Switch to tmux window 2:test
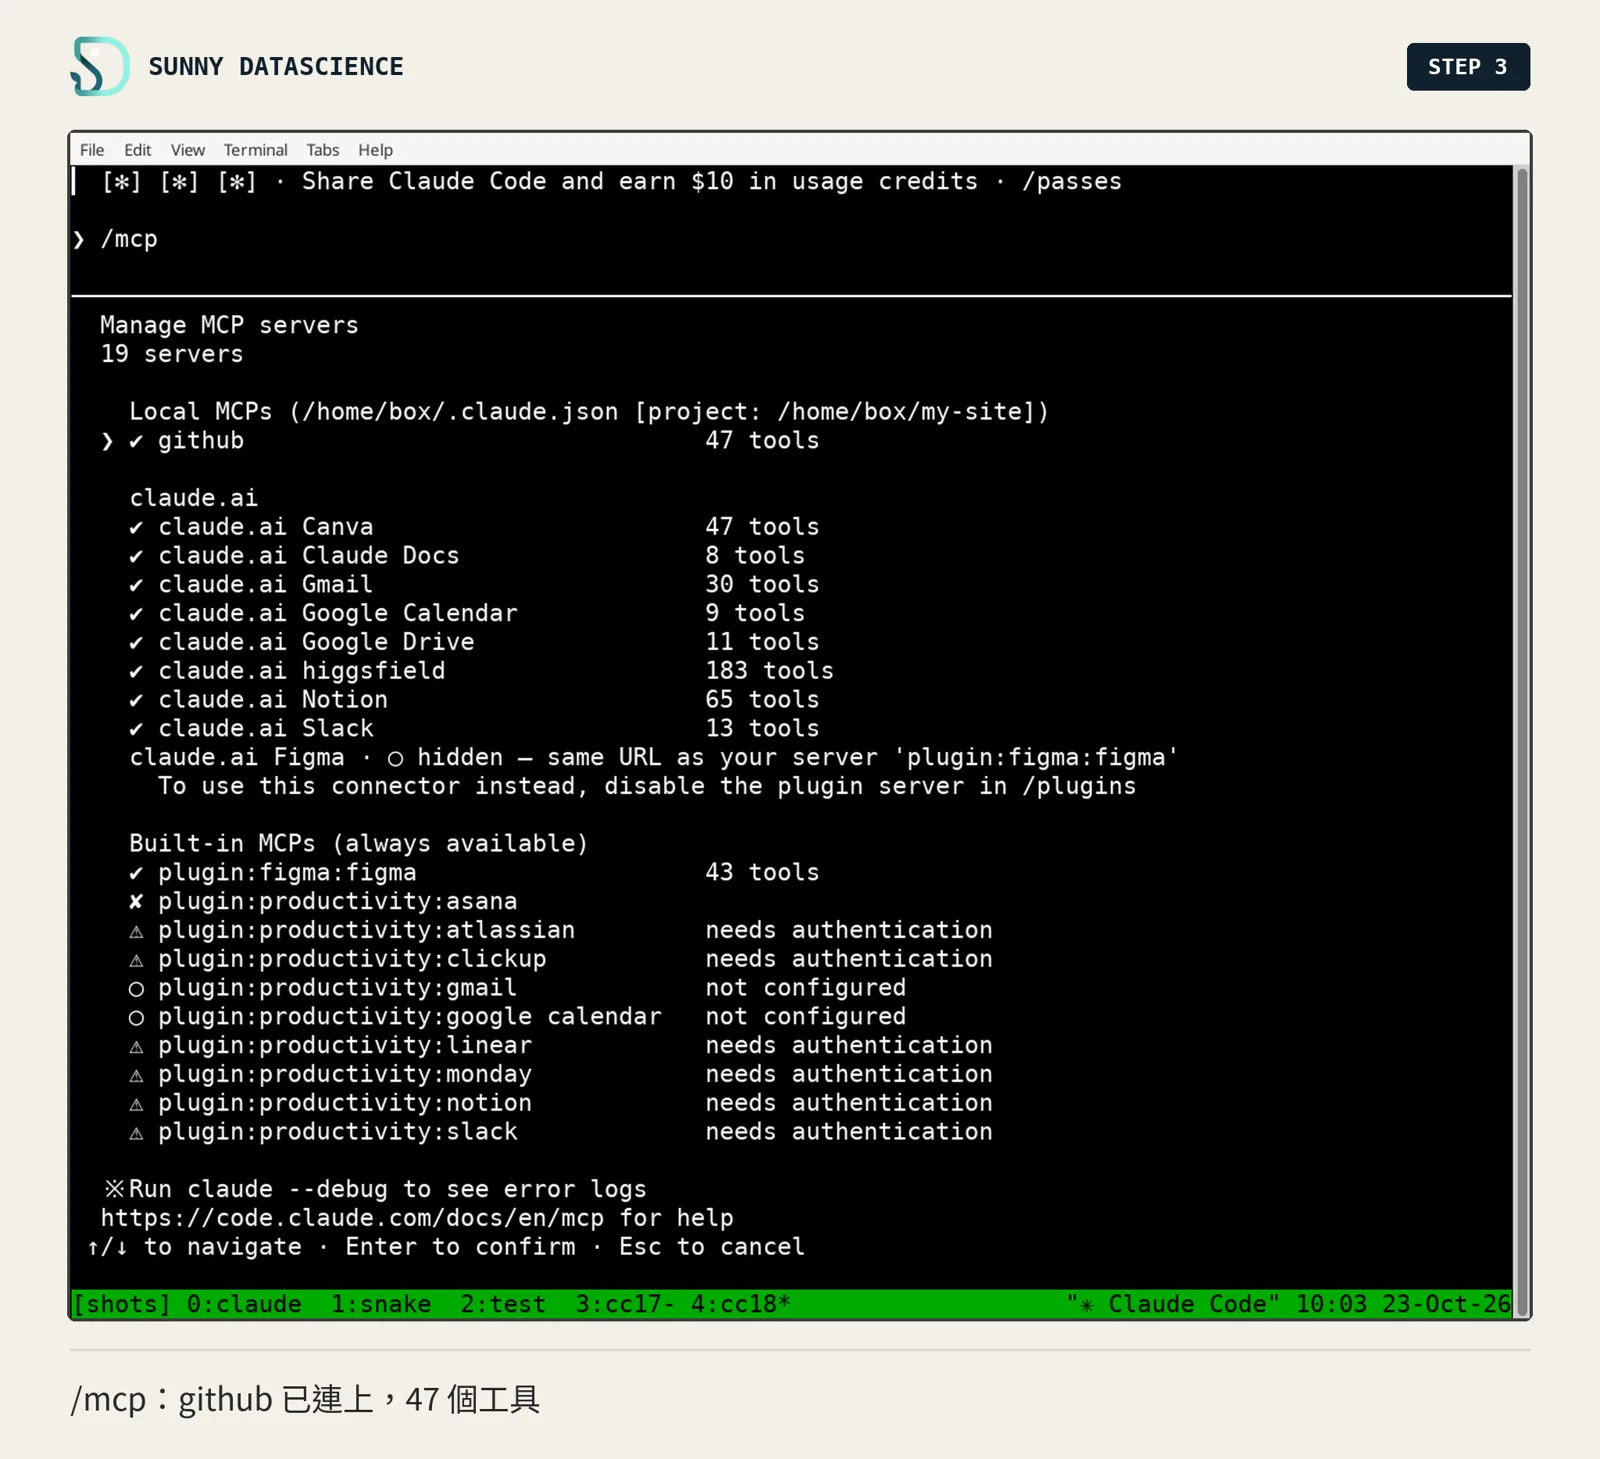 click(x=503, y=1304)
